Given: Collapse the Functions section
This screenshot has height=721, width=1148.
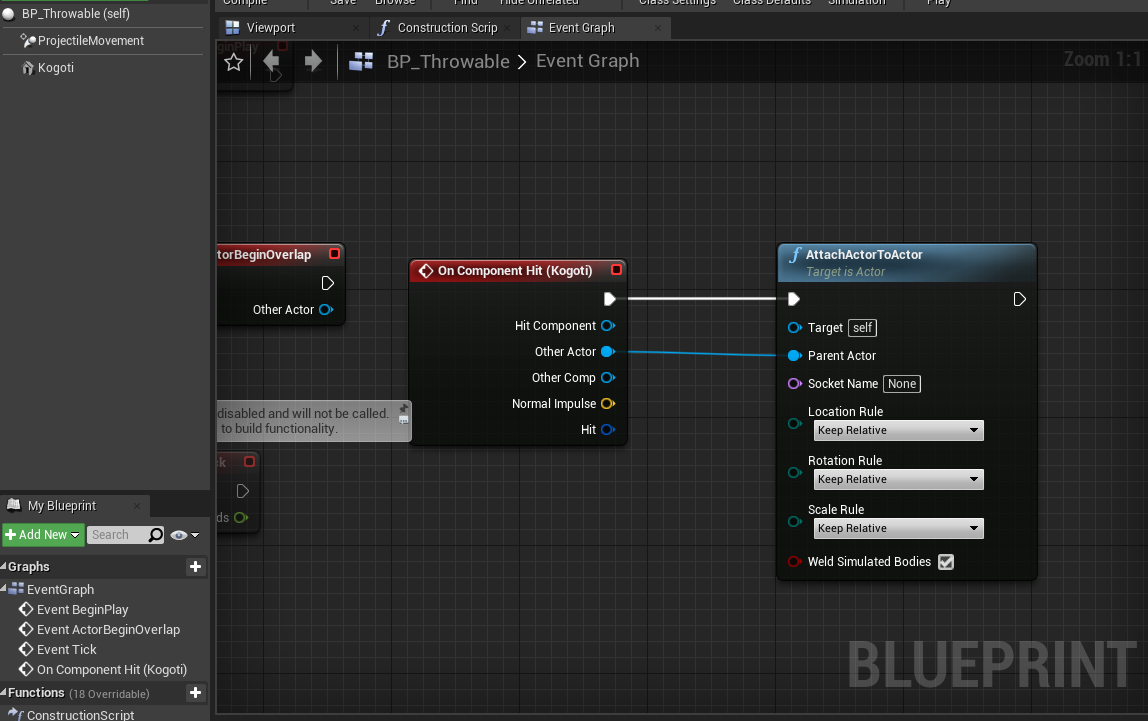Looking at the screenshot, I should point(4,692).
